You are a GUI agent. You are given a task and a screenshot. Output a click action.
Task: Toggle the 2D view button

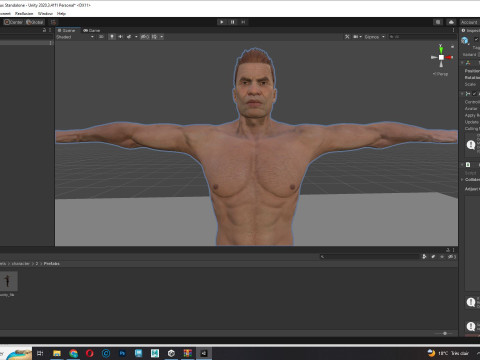click(101, 37)
